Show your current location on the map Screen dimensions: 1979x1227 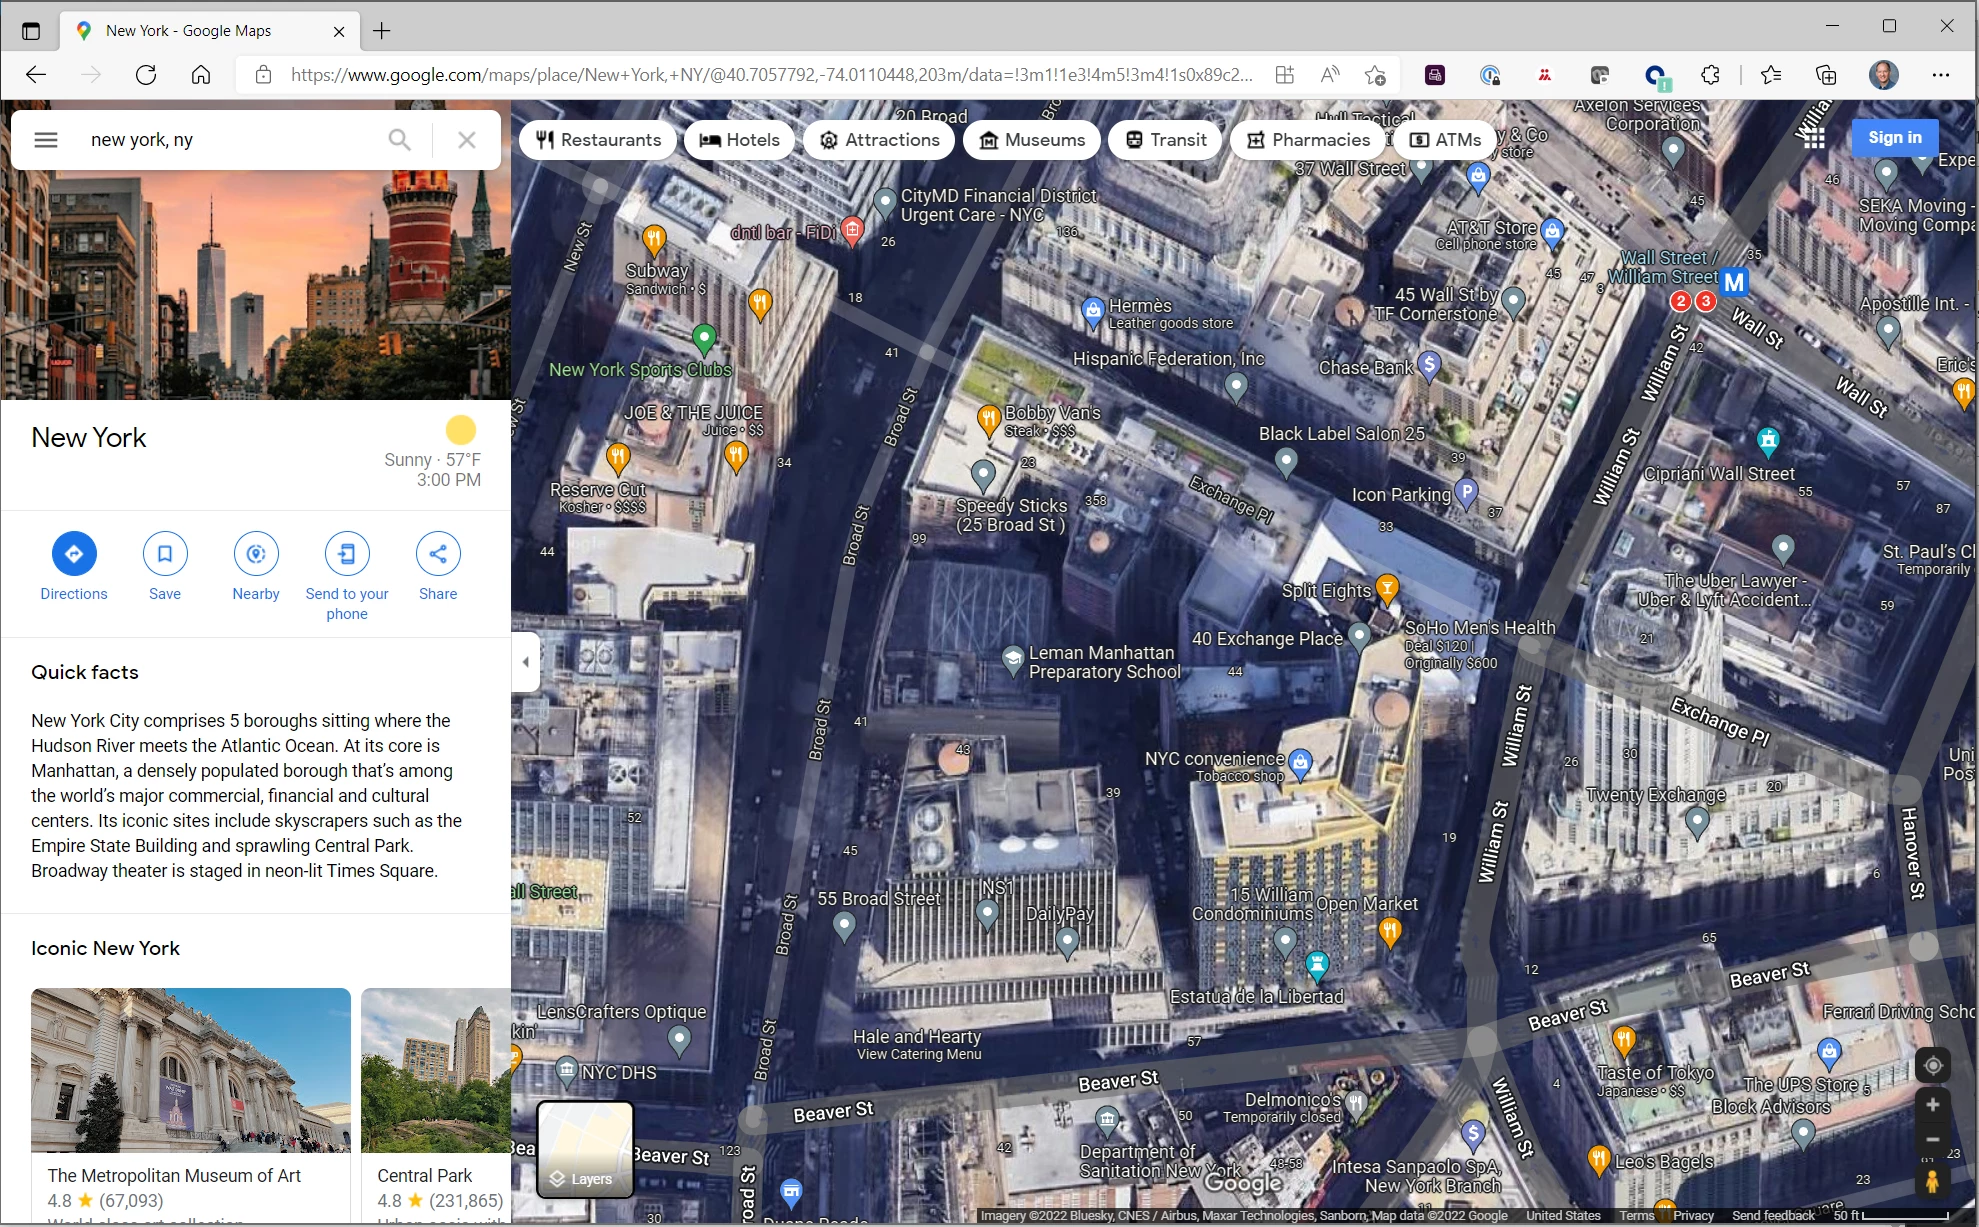pyautogui.click(x=1932, y=1066)
